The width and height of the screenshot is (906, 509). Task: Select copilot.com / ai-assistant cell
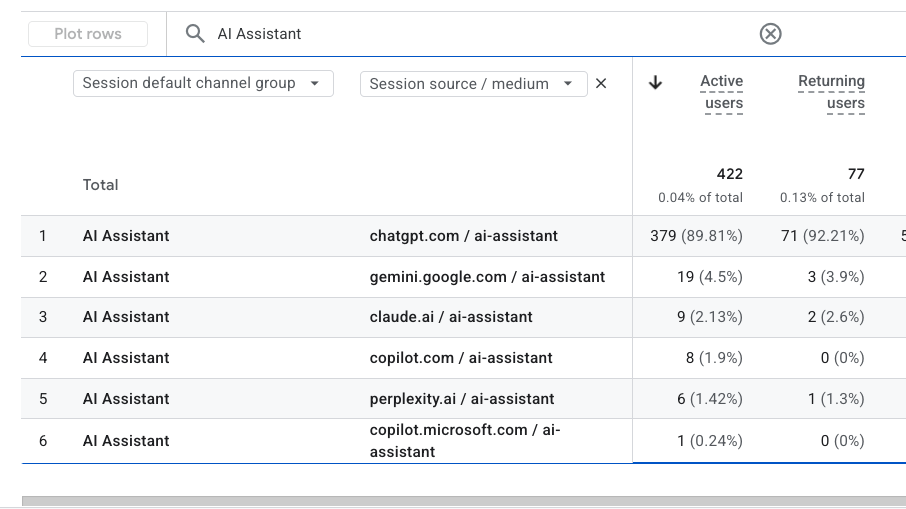pos(461,358)
